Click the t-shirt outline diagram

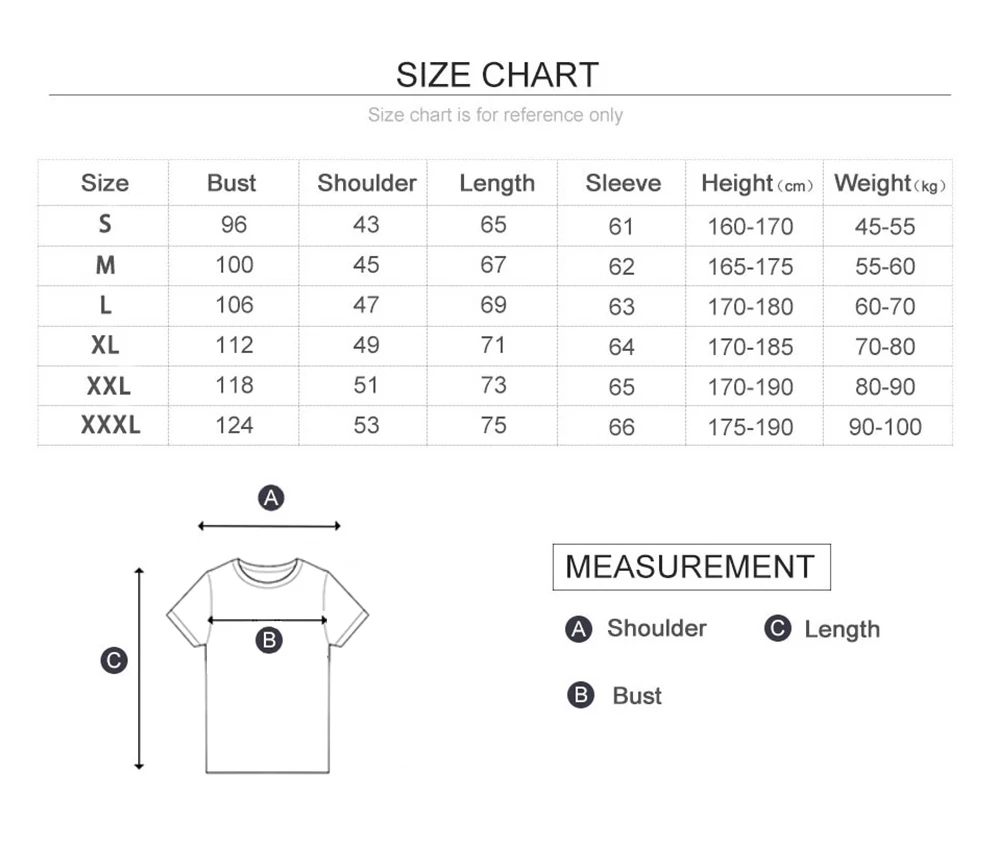pos(267,665)
